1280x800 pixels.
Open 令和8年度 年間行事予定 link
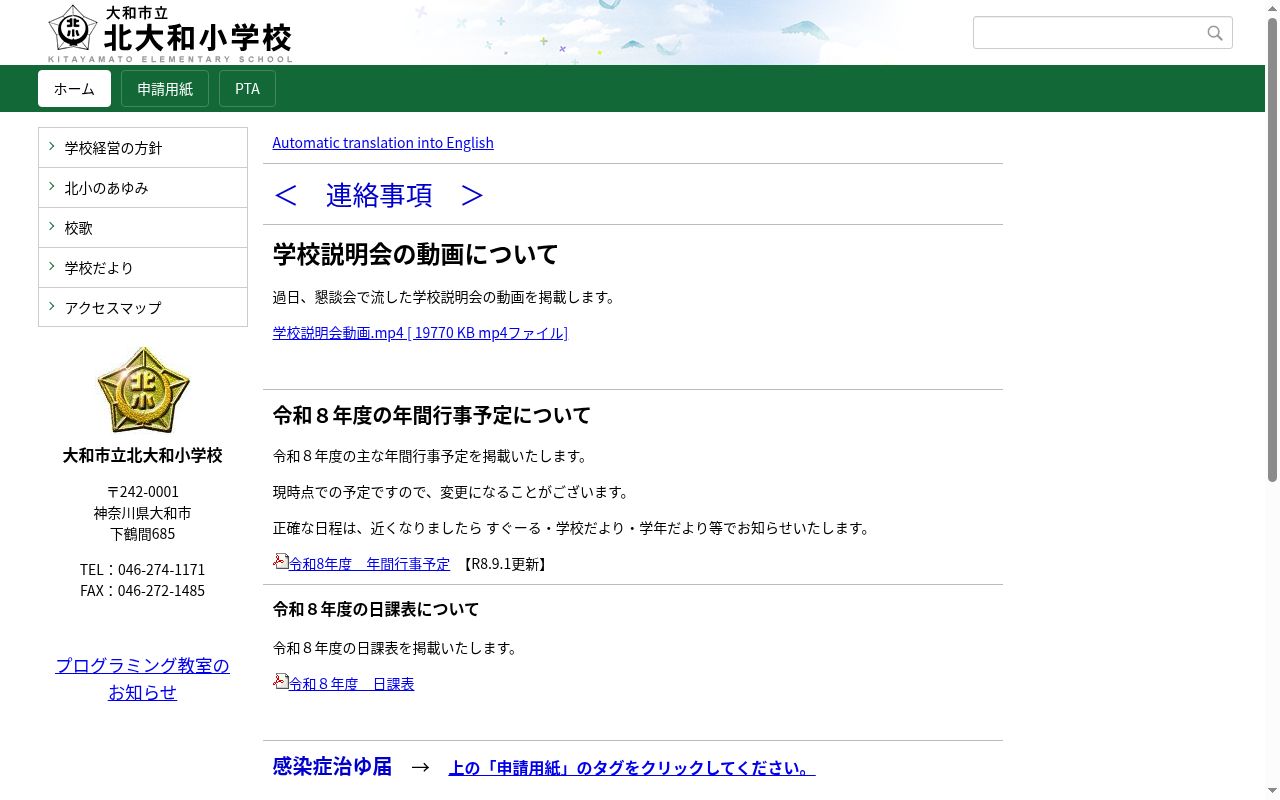pos(369,564)
